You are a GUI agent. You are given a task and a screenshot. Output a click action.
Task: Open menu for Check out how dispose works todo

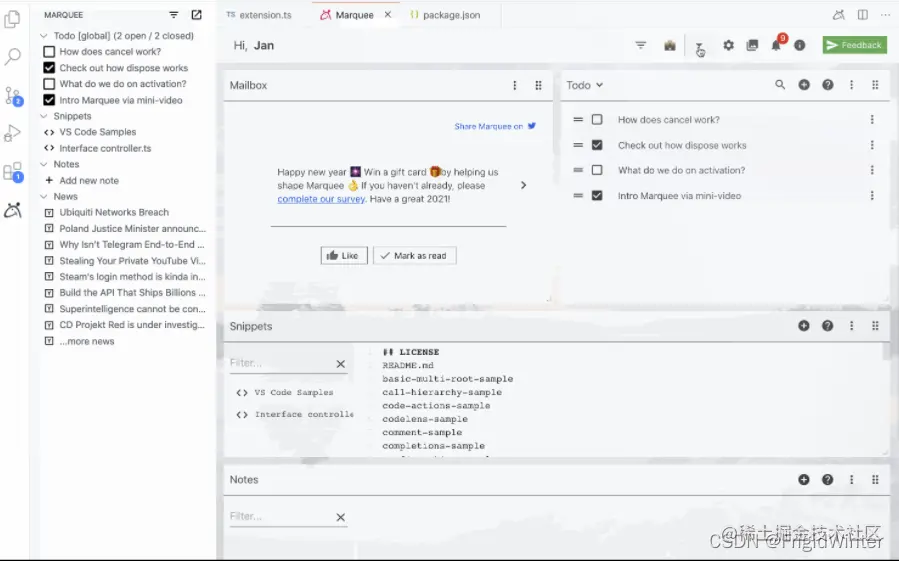coord(872,145)
